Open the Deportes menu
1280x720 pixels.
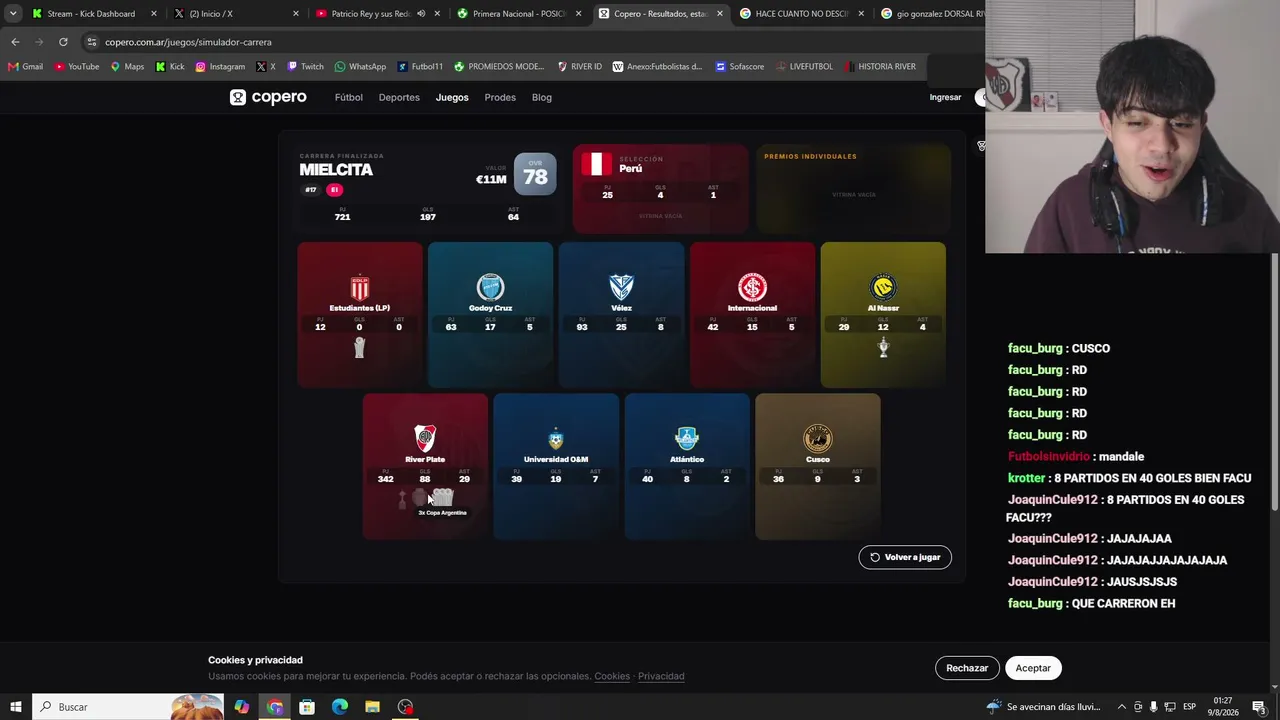pos(399,97)
